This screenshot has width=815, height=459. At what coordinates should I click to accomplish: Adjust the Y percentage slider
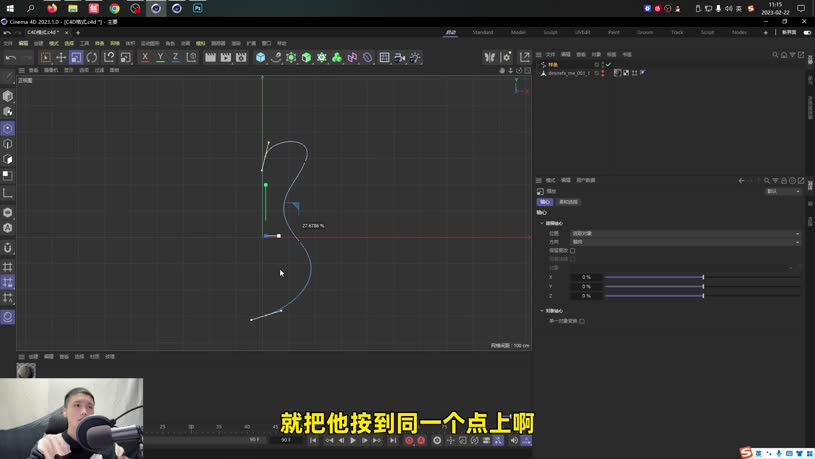[x=702, y=286]
